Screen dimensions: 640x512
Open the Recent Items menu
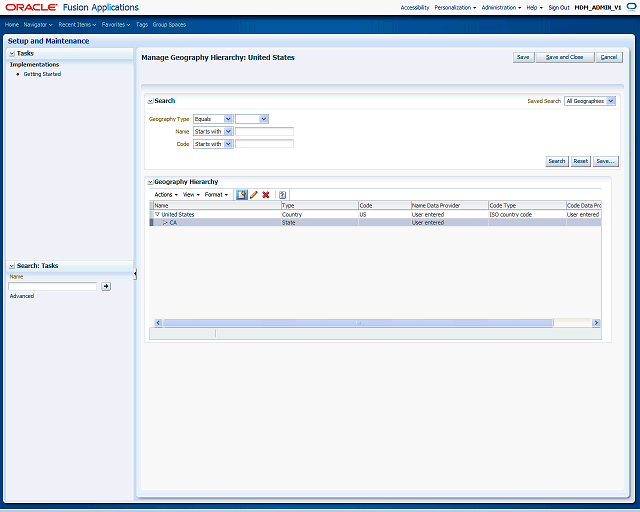pos(78,24)
